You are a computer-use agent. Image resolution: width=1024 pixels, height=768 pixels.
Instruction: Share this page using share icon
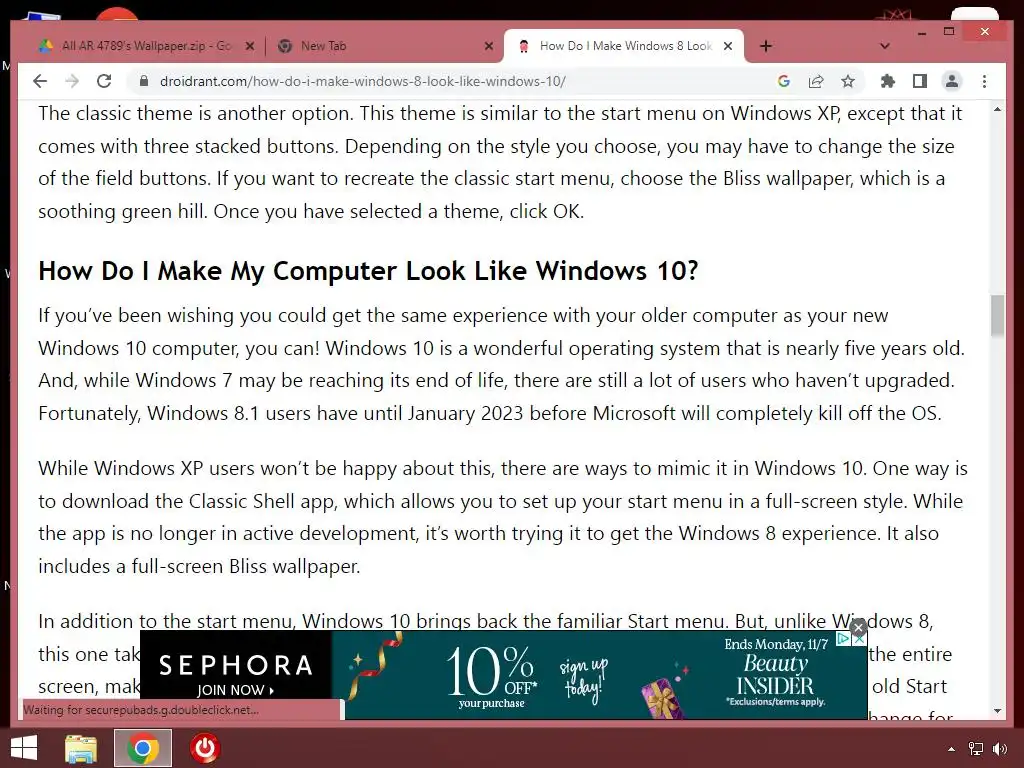tap(816, 81)
